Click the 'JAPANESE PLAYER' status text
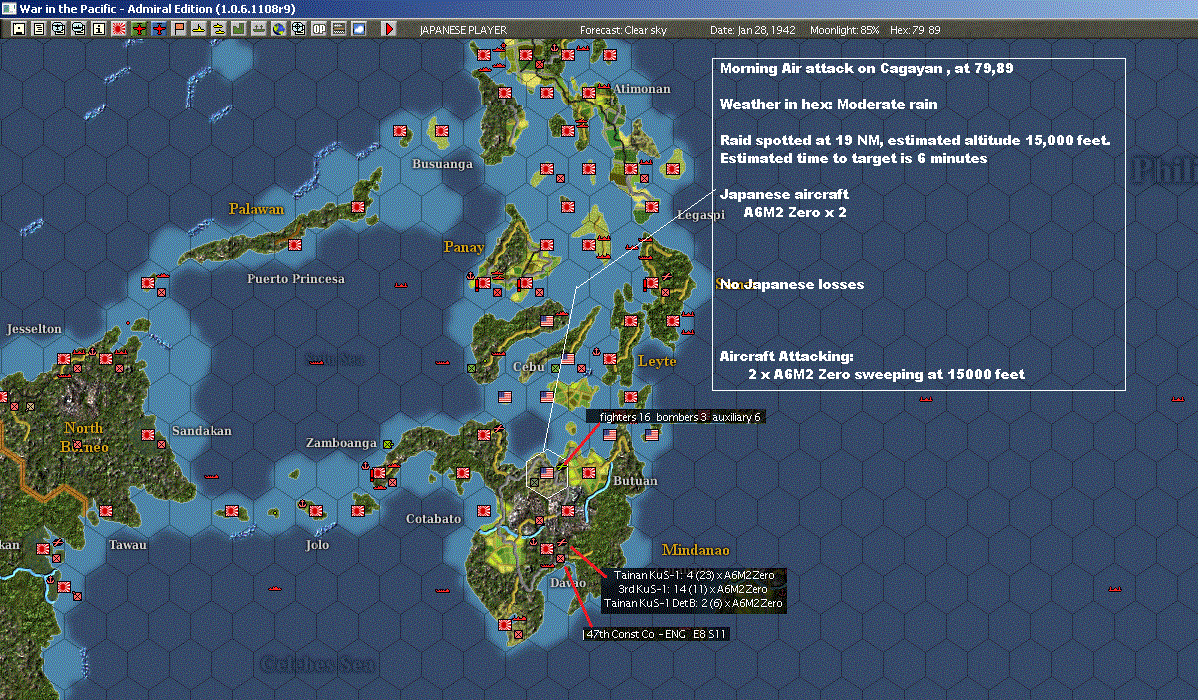Image resolution: width=1198 pixels, height=700 pixels. [x=463, y=30]
